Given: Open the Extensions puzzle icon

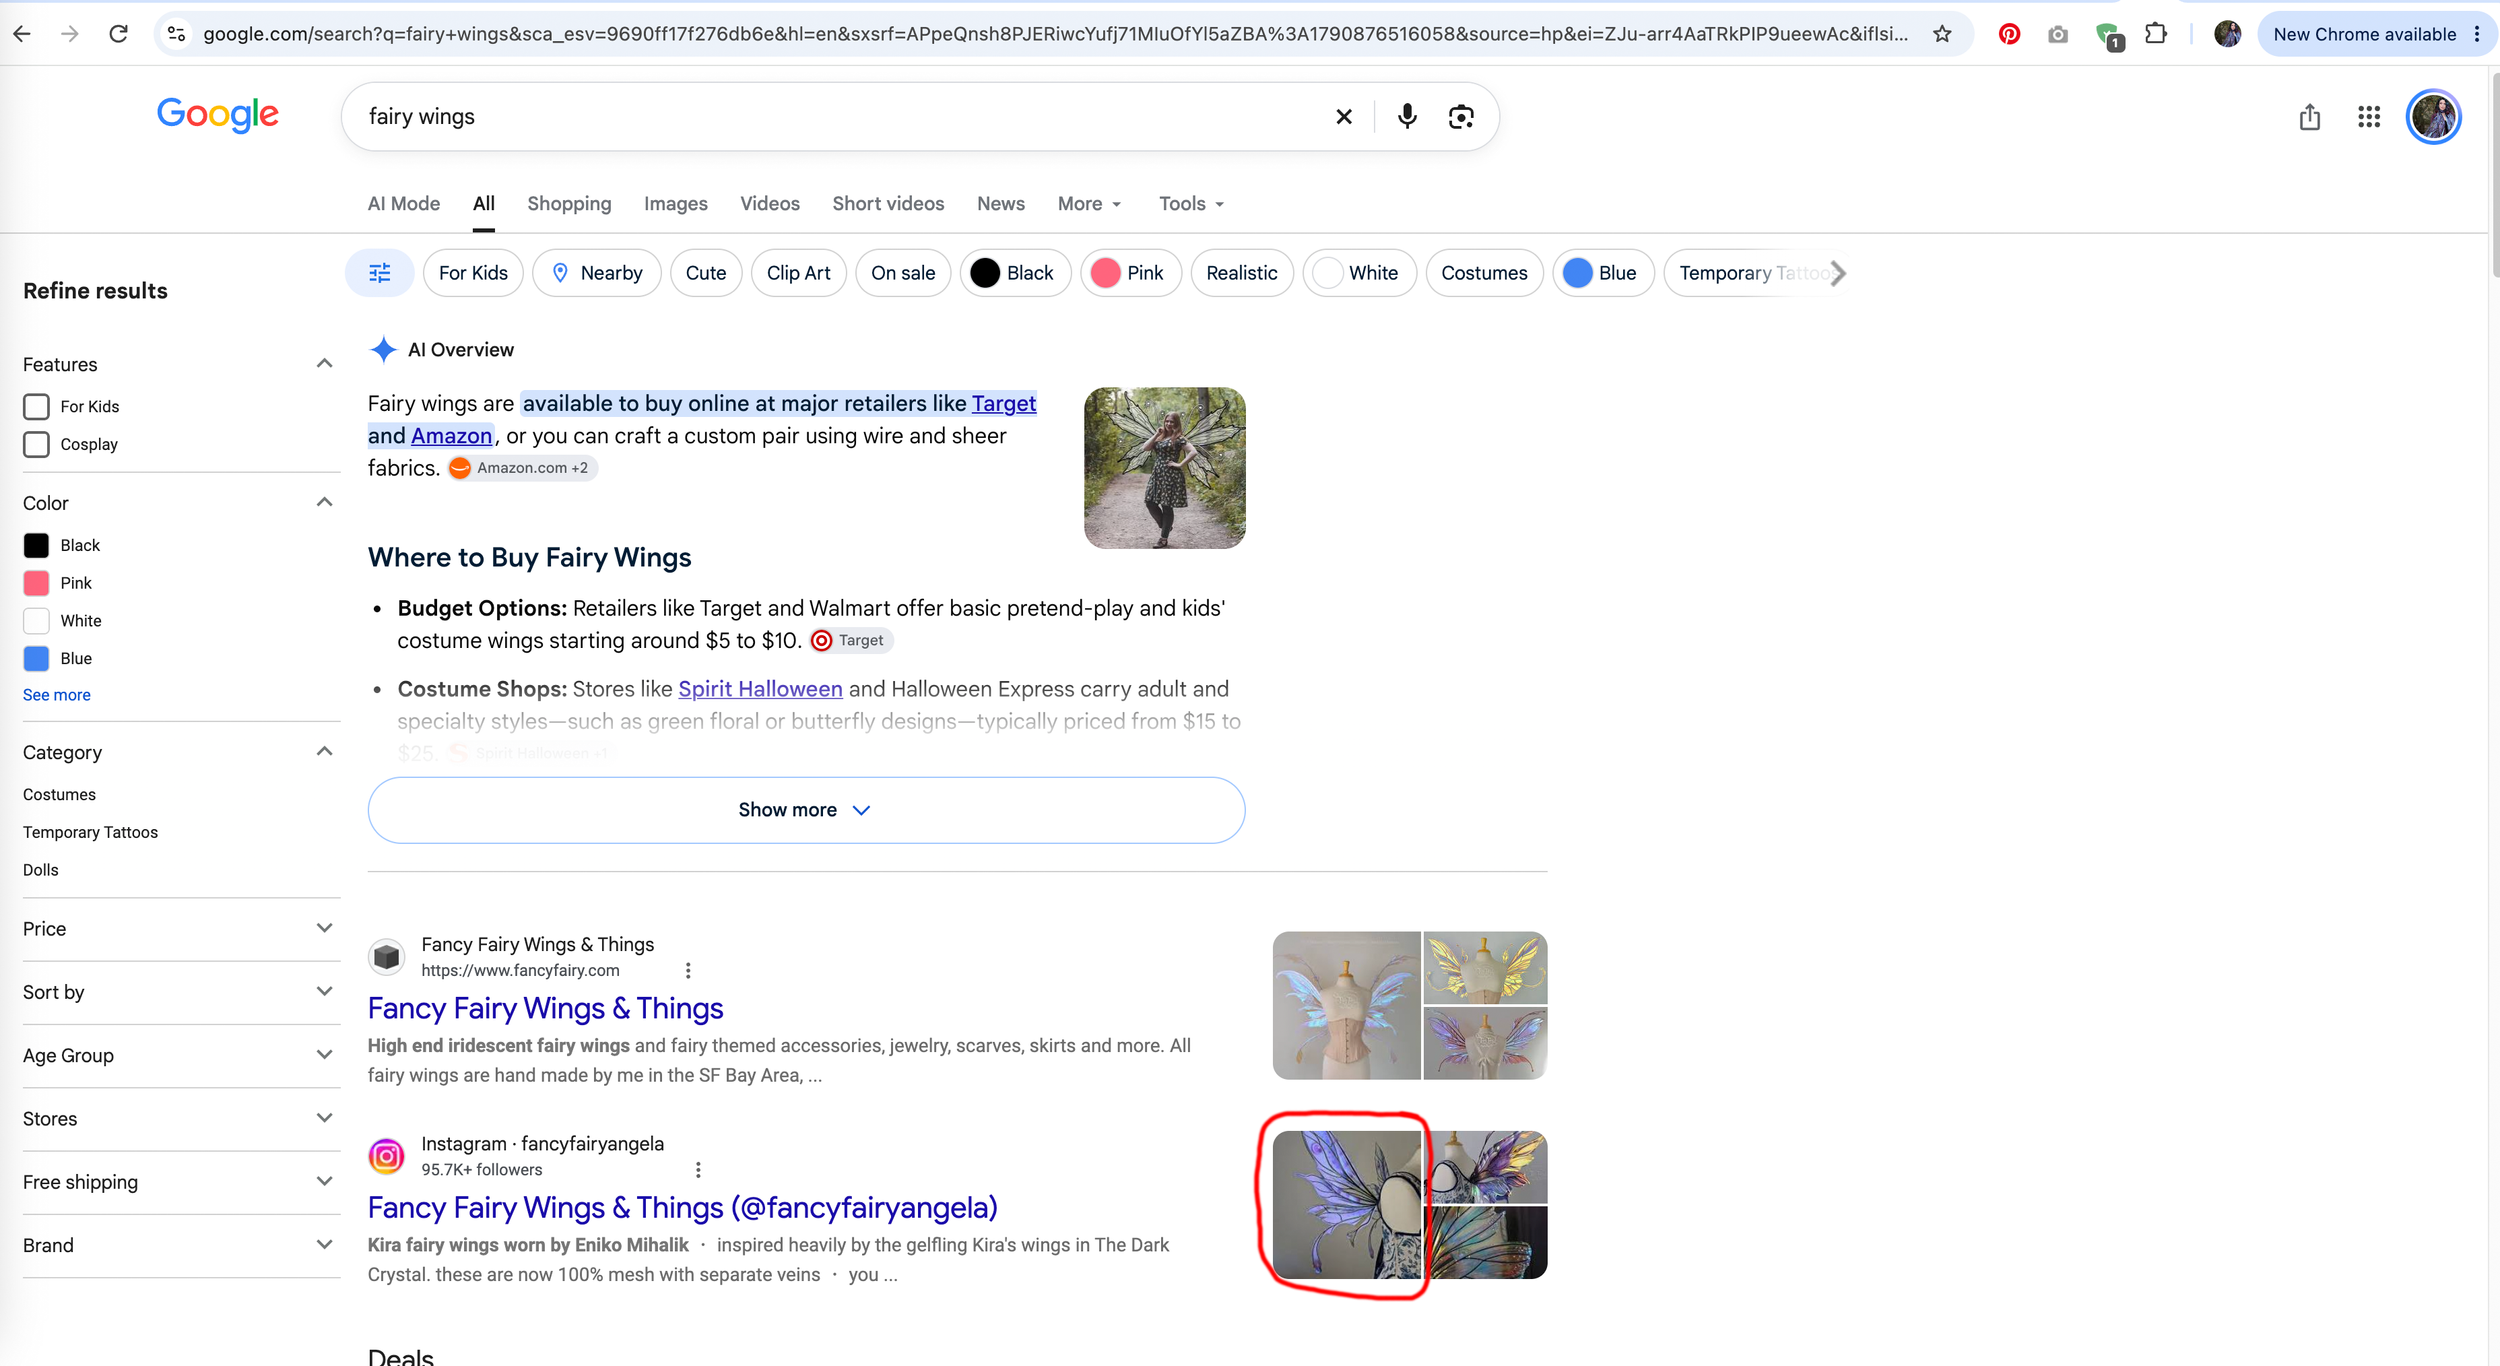Looking at the screenshot, I should point(2156,34).
